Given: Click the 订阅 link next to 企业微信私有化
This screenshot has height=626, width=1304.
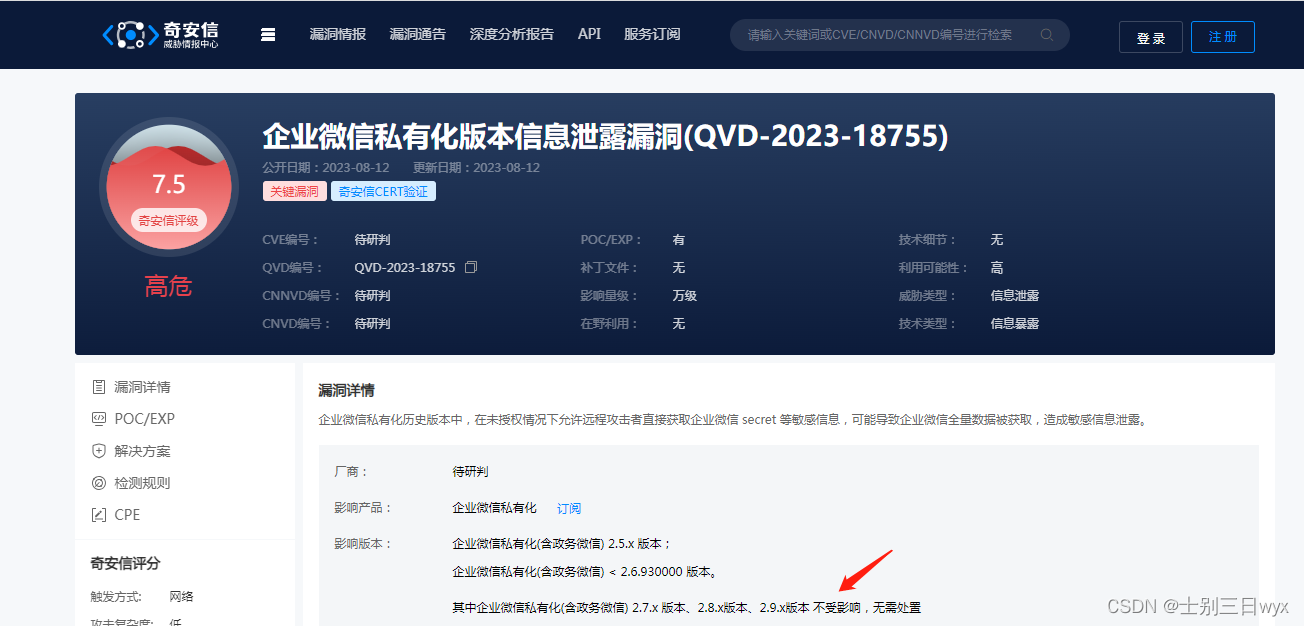Looking at the screenshot, I should (x=569, y=508).
